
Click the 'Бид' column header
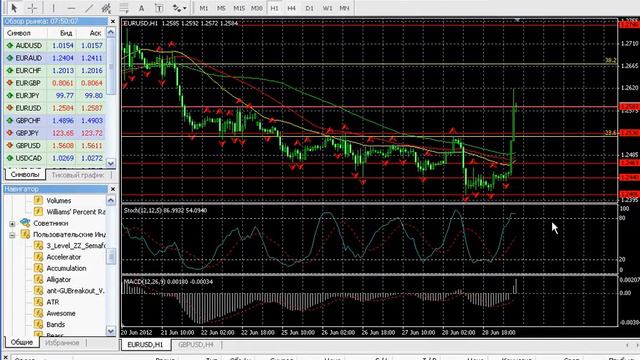[66, 33]
